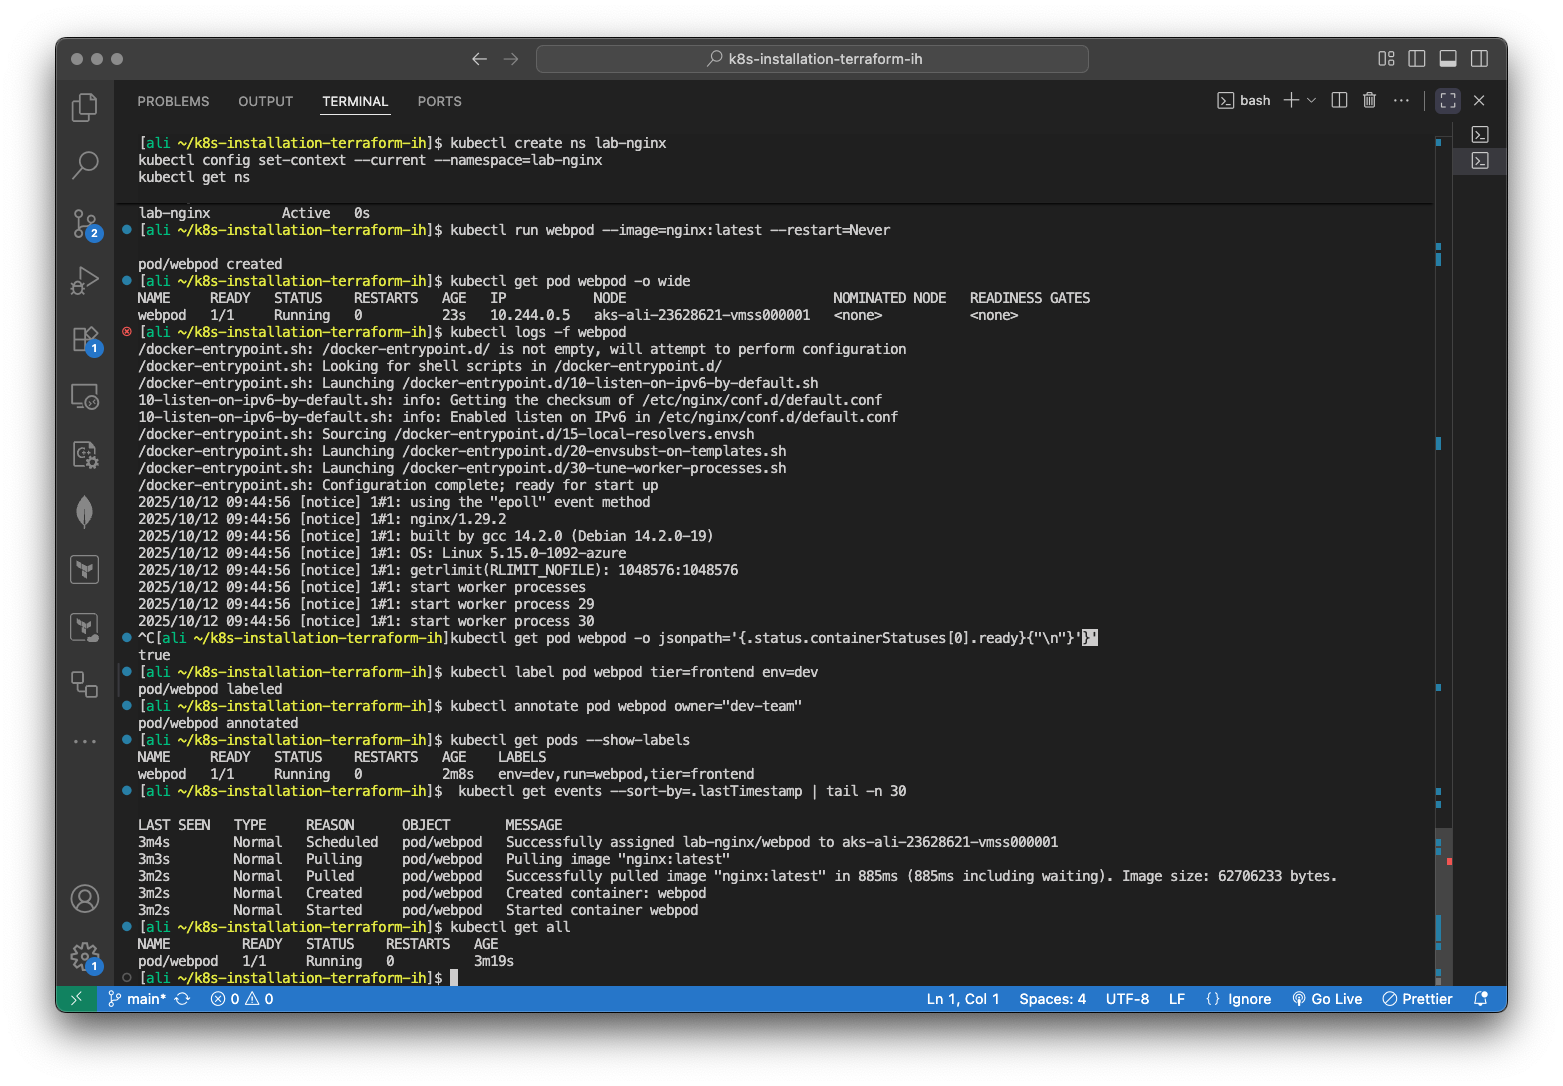This screenshot has width=1563, height=1086.
Task: Open terminal panel more actions menu
Action: 1400,100
